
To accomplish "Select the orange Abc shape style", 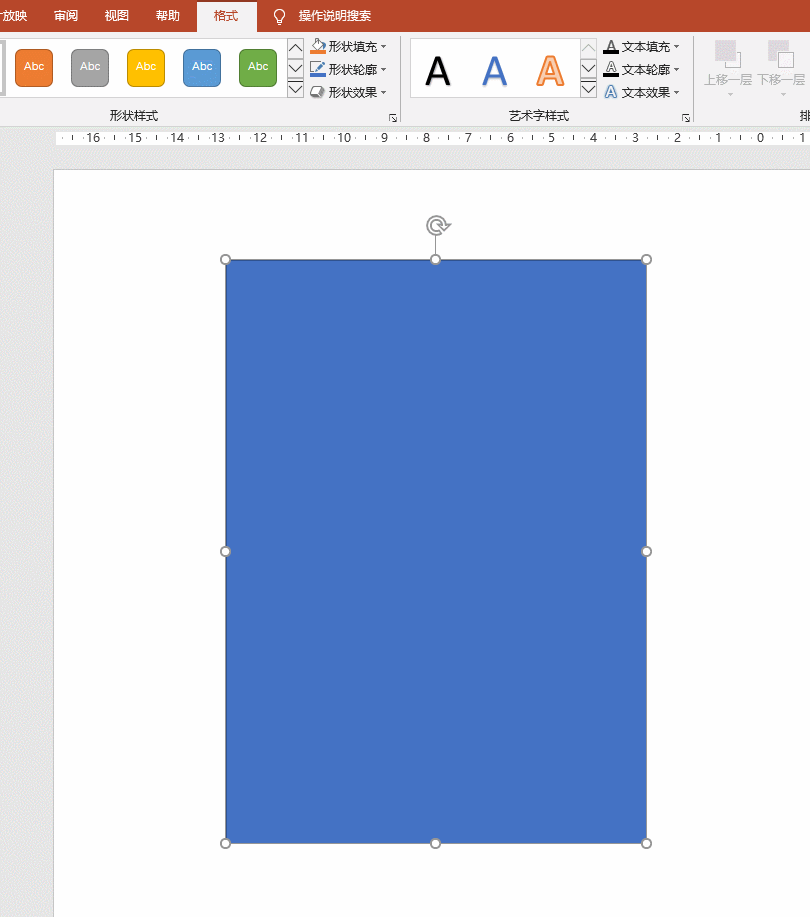I will tap(34, 67).
